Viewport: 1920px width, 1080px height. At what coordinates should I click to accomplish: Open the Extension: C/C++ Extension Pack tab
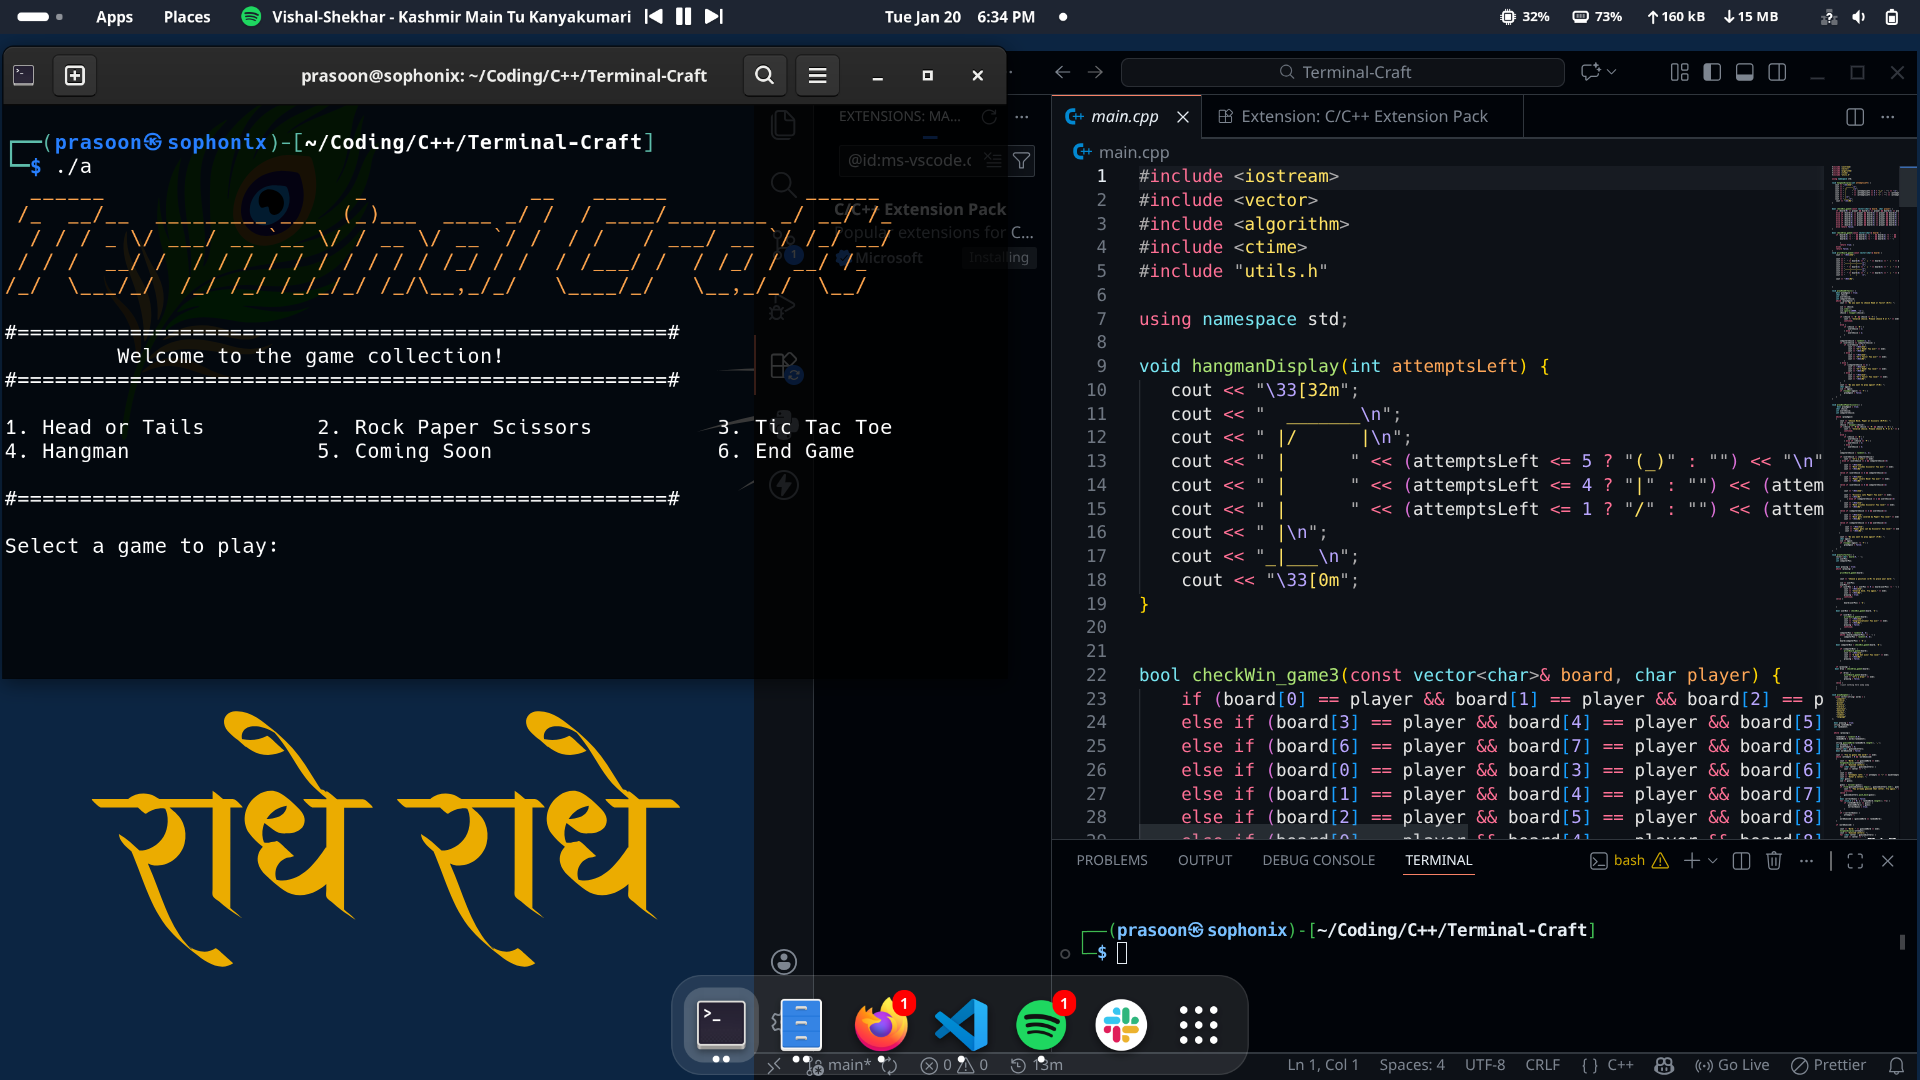[x=1363, y=117]
